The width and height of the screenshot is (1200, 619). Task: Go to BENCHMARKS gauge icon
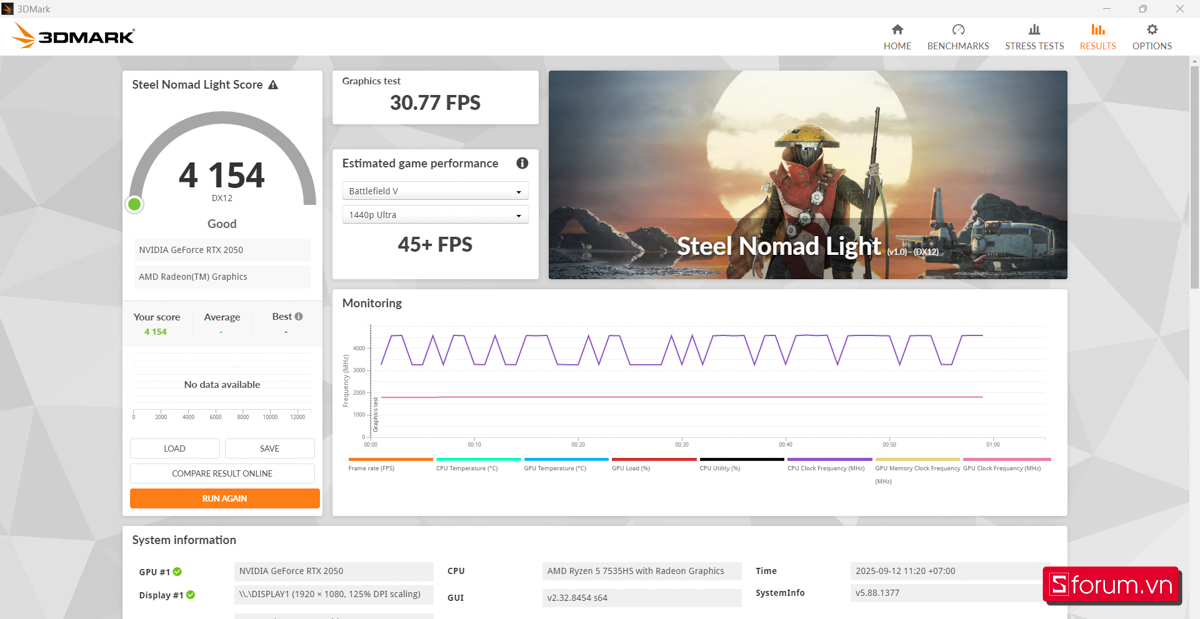click(x=958, y=30)
